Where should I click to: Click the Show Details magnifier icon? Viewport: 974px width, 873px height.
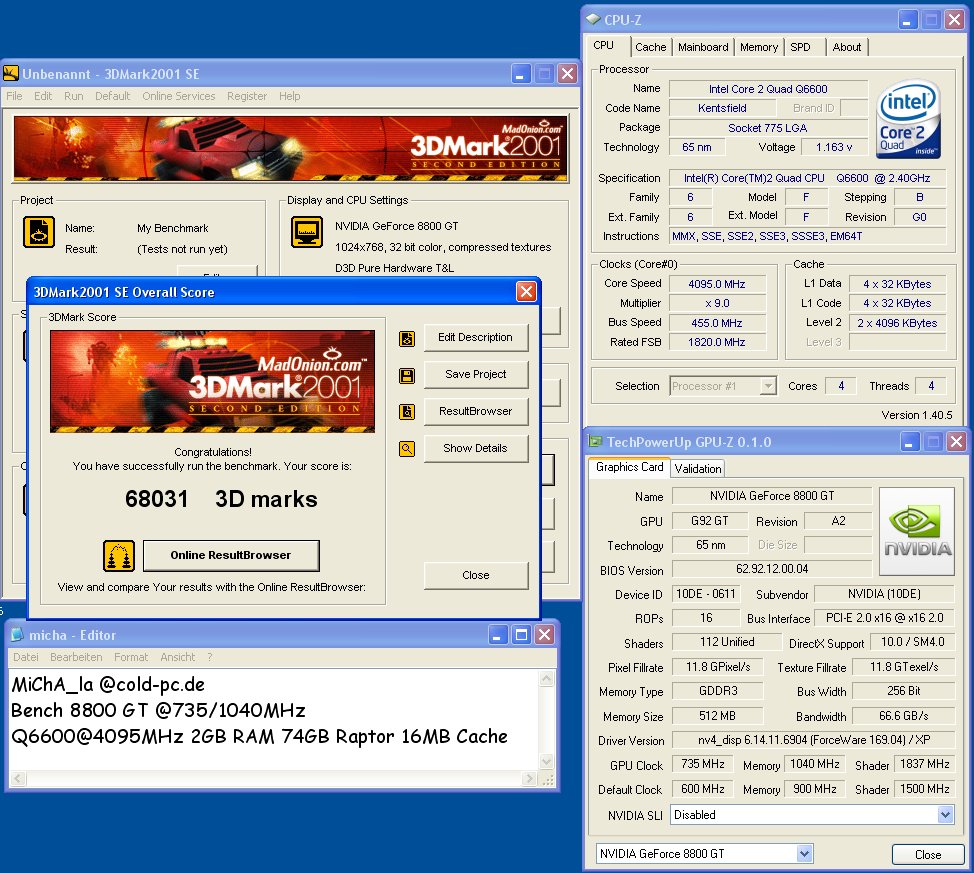(x=407, y=448)
